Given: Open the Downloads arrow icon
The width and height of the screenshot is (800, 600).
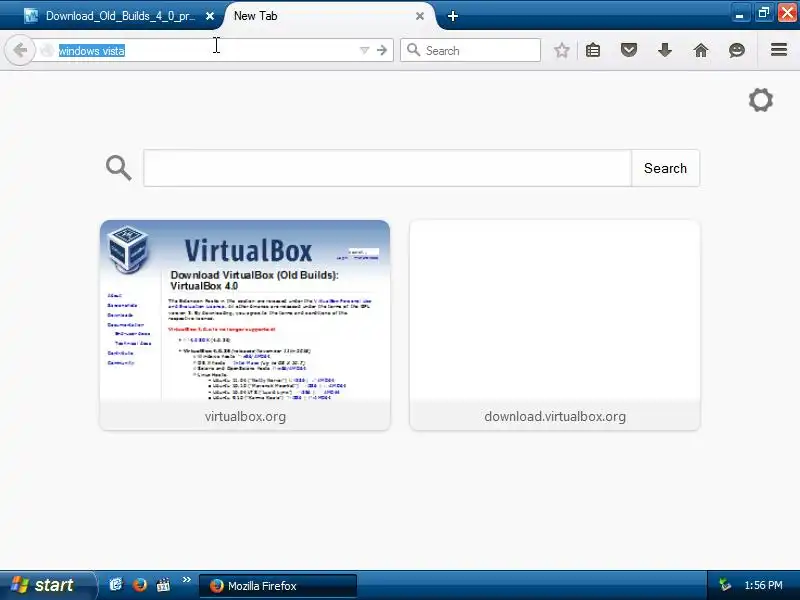Looking at the screenshot, I should [664, 50].
